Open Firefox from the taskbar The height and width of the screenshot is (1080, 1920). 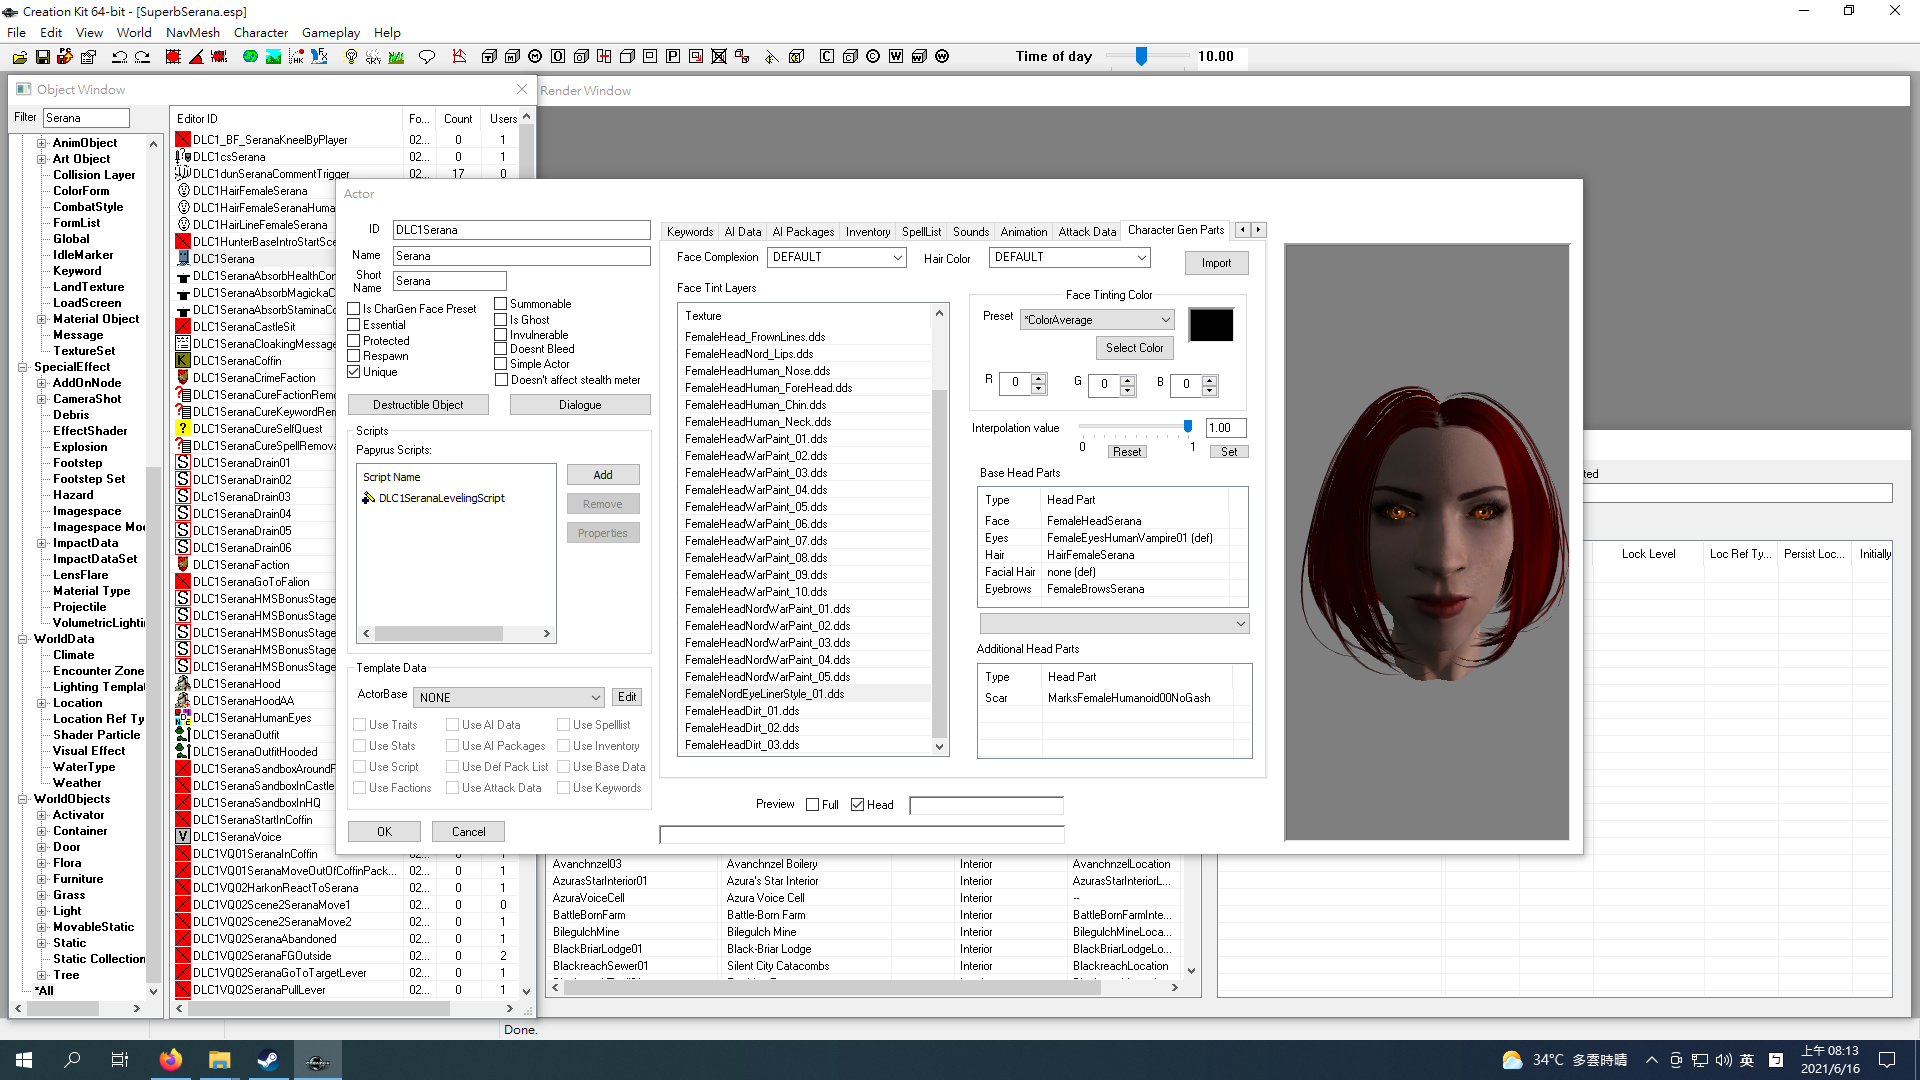(171, 1060)
